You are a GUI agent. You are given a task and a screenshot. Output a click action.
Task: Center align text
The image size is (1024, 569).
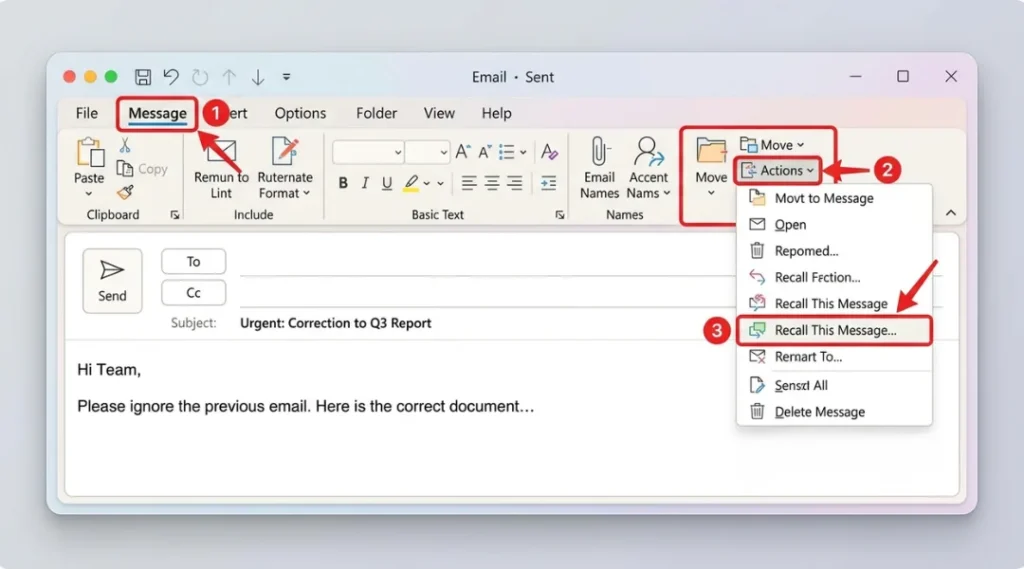click(492, 184)
